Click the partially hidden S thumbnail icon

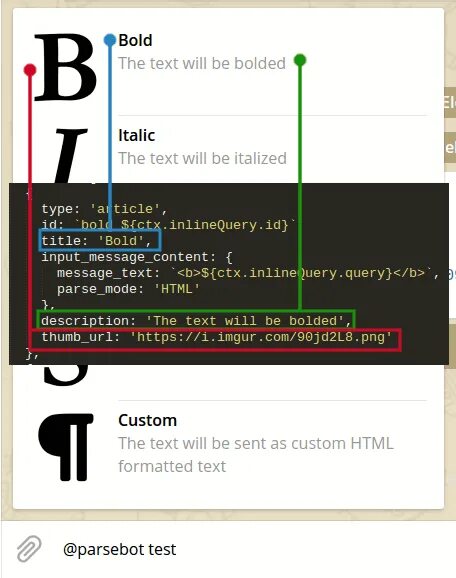coord(66,375)
